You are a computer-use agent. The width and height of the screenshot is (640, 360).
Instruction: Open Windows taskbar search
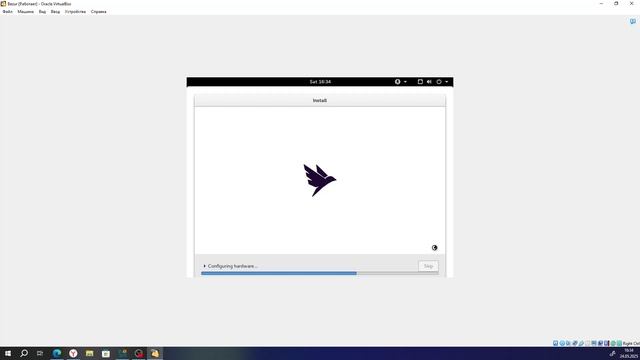pos(24,353)
